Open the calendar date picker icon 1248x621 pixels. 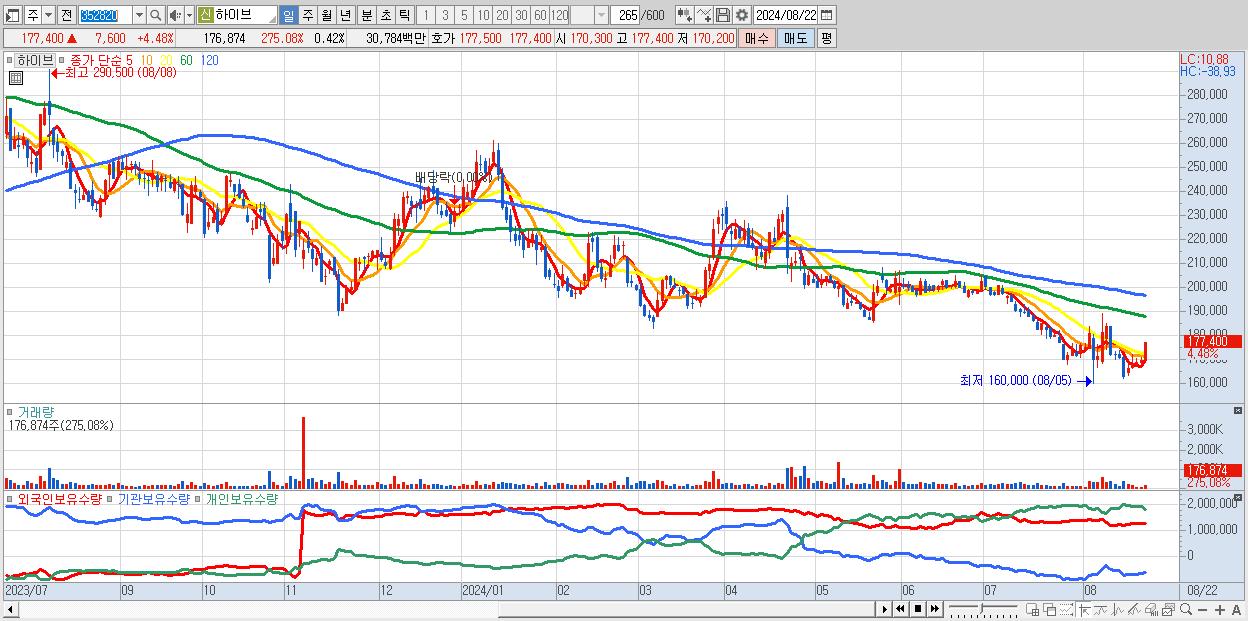coord(827,15)
